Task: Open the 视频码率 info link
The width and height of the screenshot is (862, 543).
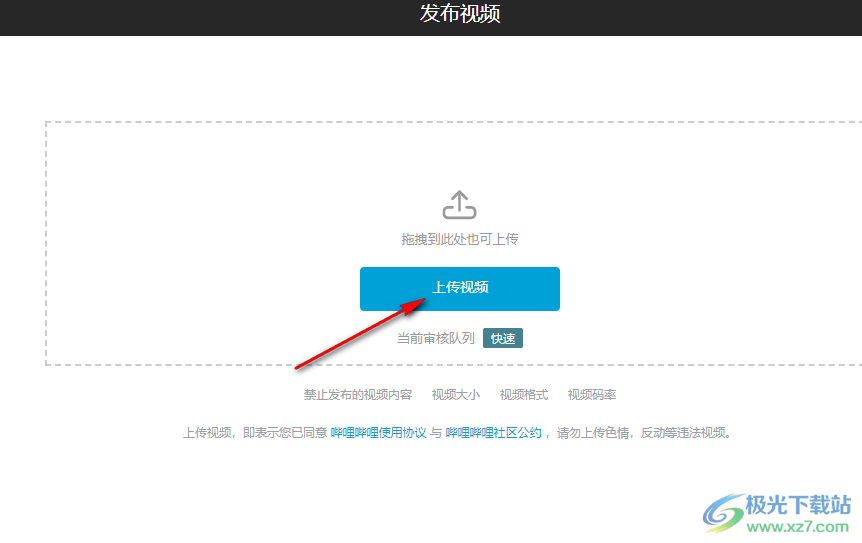Action: coord(592,395)
